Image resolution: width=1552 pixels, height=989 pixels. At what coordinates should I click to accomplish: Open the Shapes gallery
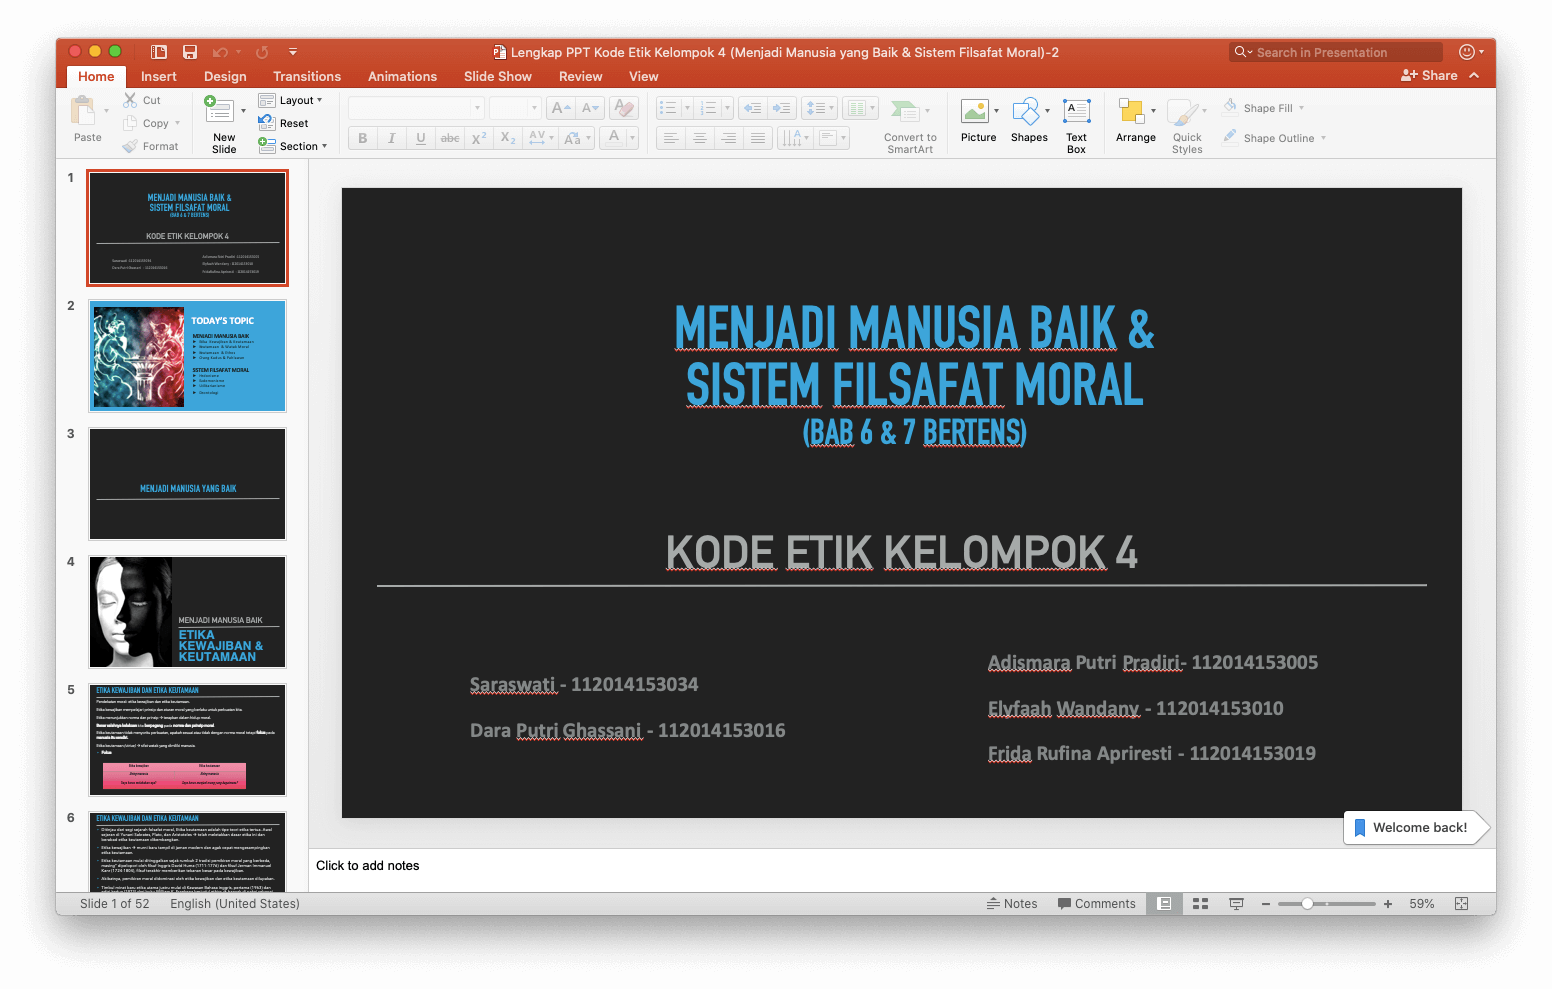pyautogui.click(x=1029, y=122)
